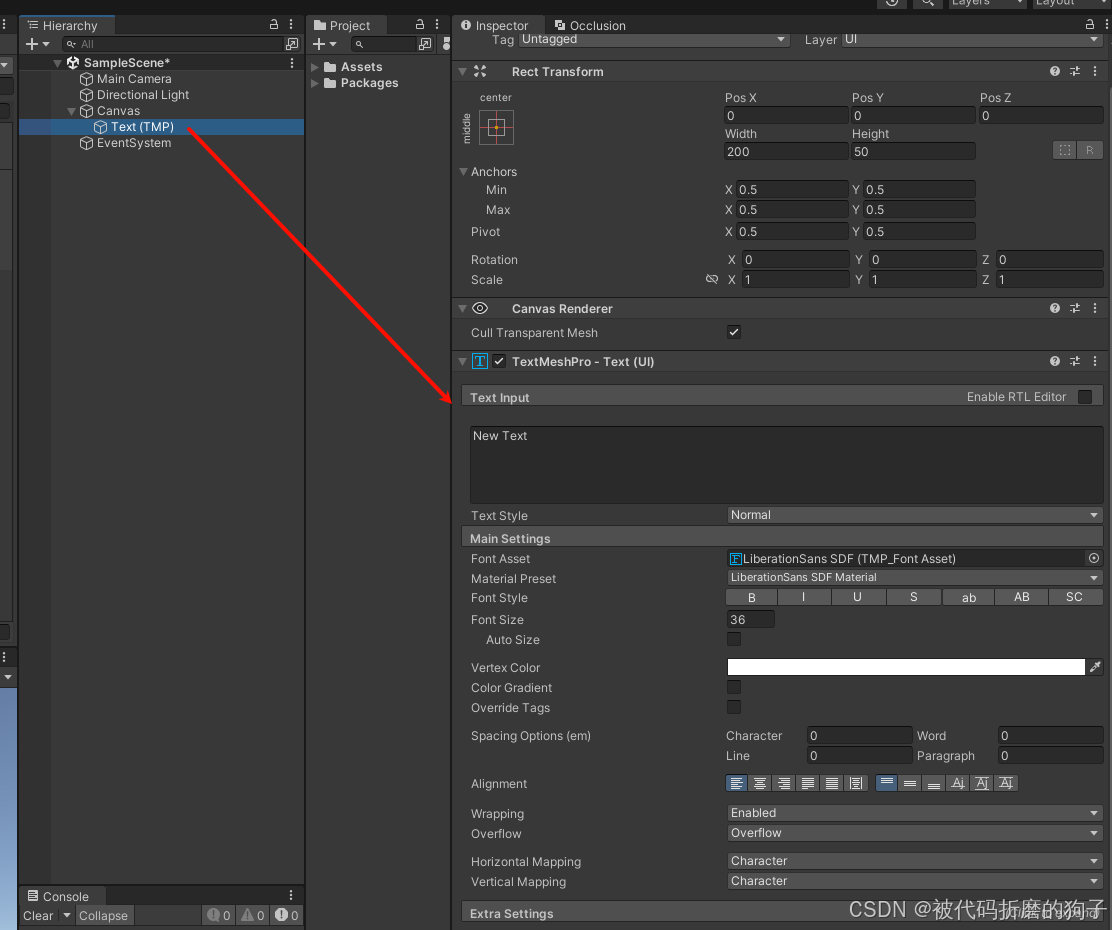Open the anchor presets box
Screen dimensions: 1112x930
(x=496, y=128)
